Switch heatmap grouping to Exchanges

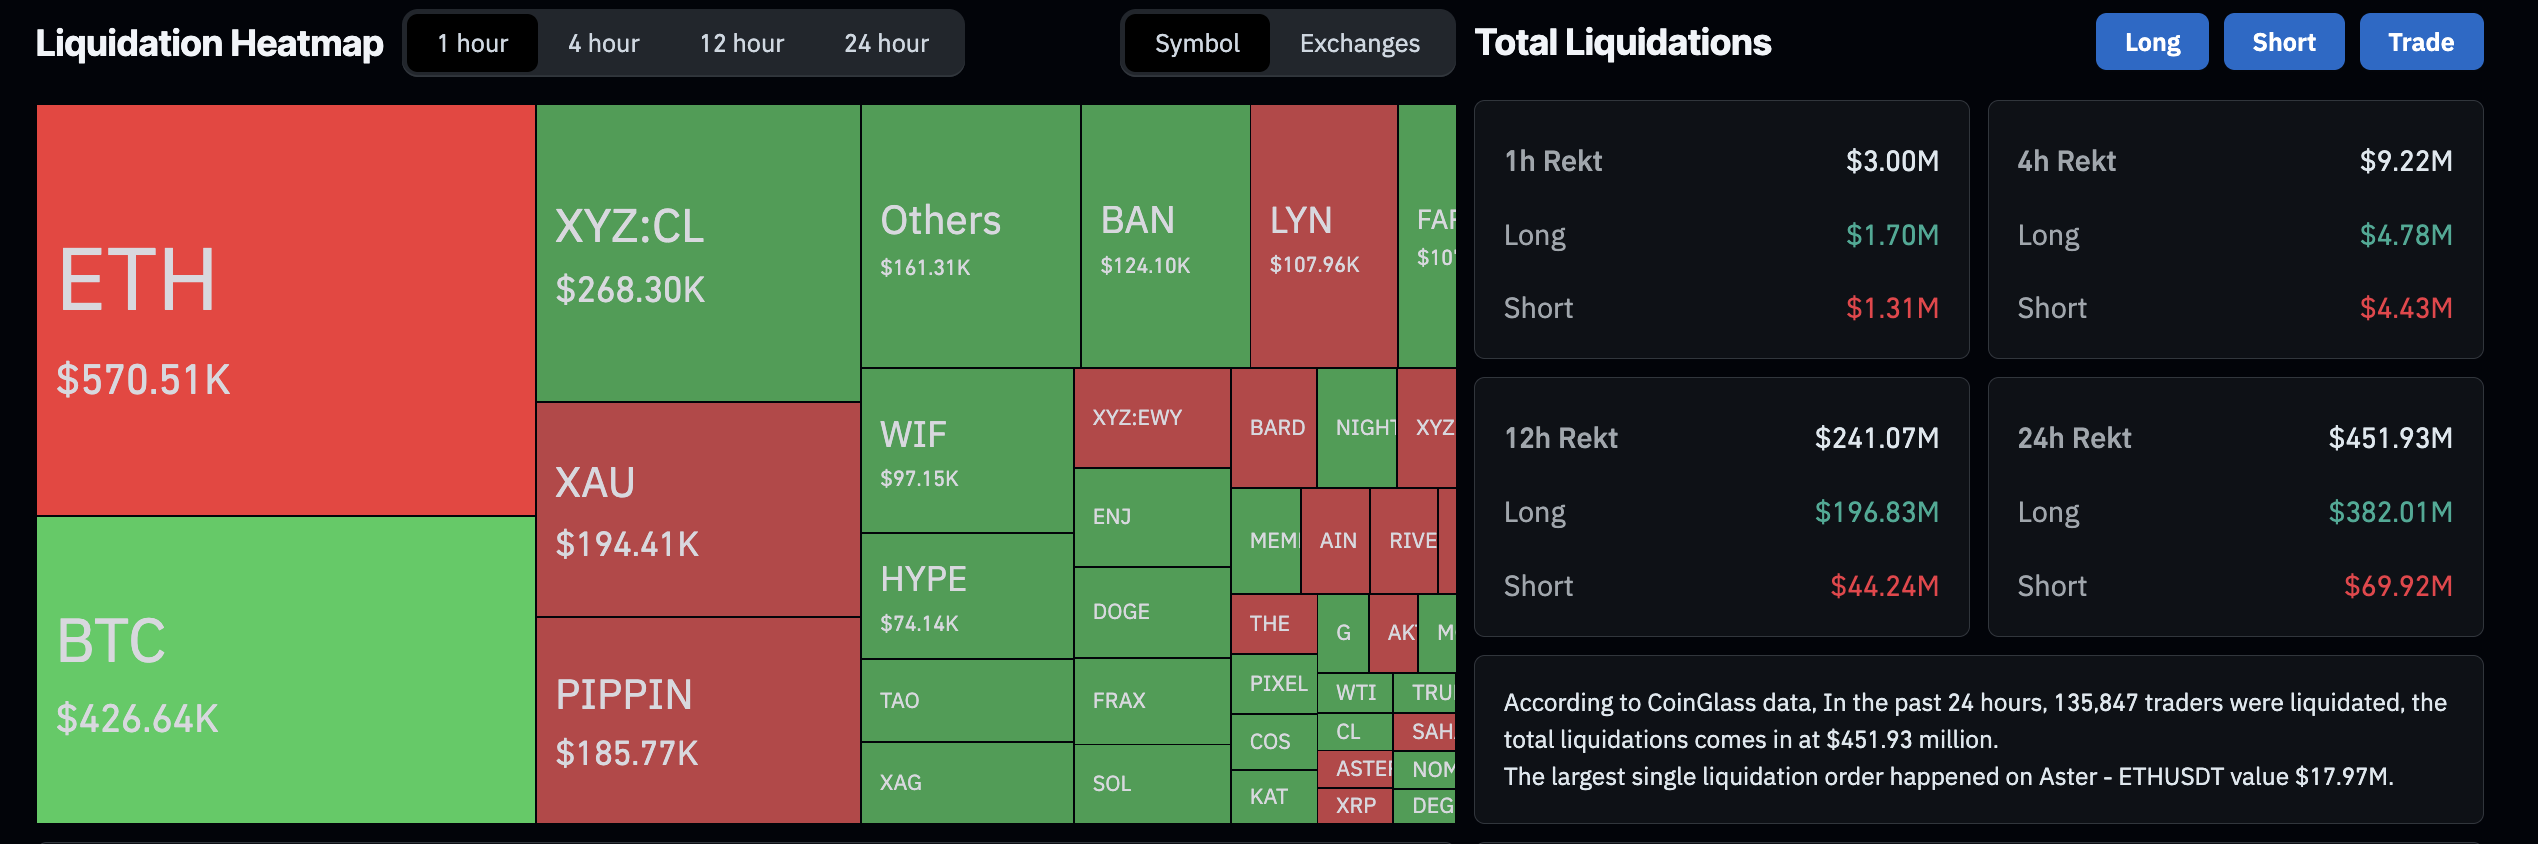[x=1359, y=44]
